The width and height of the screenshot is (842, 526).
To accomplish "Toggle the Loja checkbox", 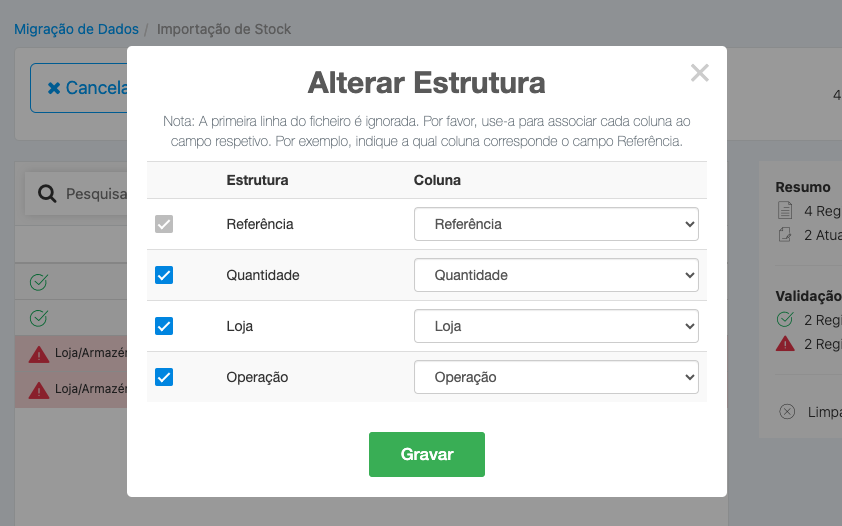I will click(x=164, y=326).
